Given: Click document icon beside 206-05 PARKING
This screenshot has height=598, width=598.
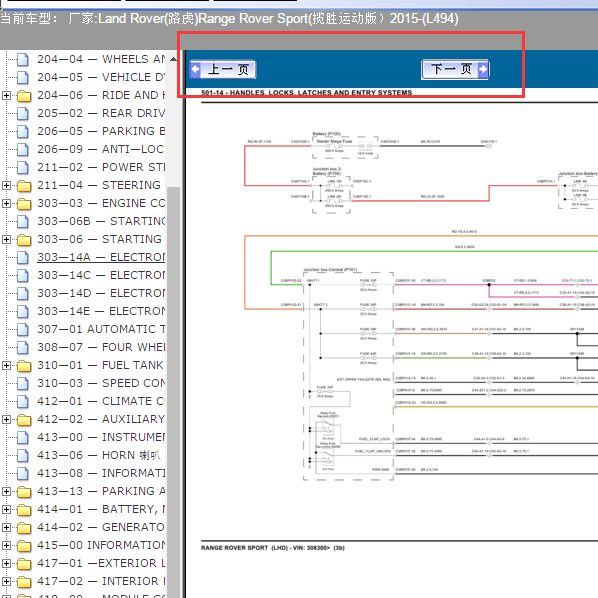Looking at the screenshot, I should tap(23, 132).
